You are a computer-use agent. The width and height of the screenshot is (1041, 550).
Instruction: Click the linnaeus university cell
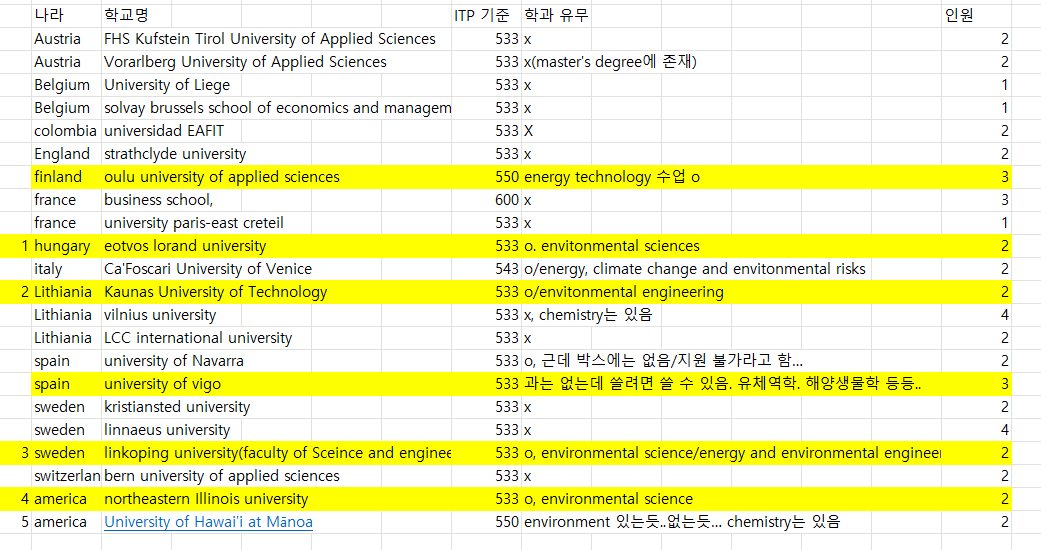pyautogui.click(x=167, y=430)
